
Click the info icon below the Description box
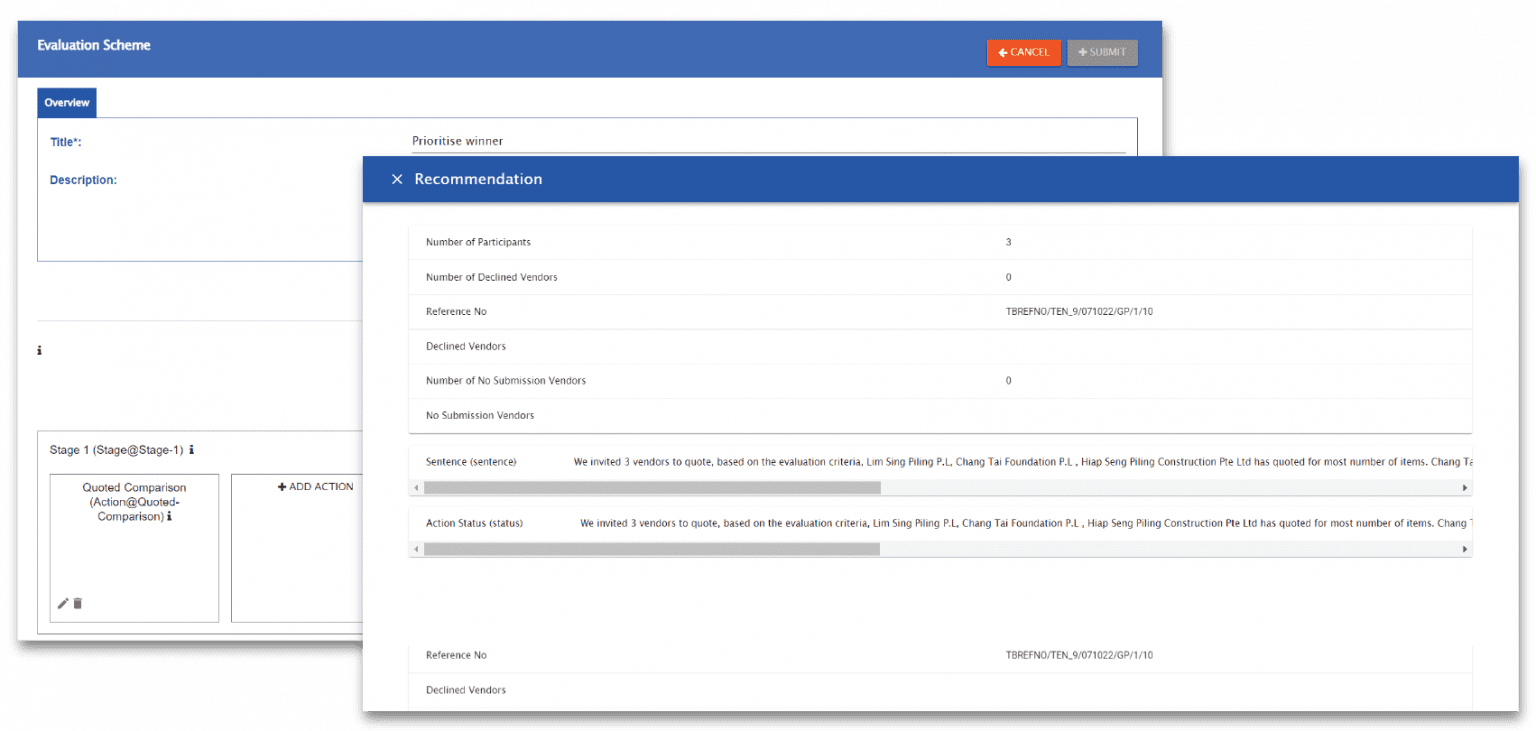tap(39, 350)
